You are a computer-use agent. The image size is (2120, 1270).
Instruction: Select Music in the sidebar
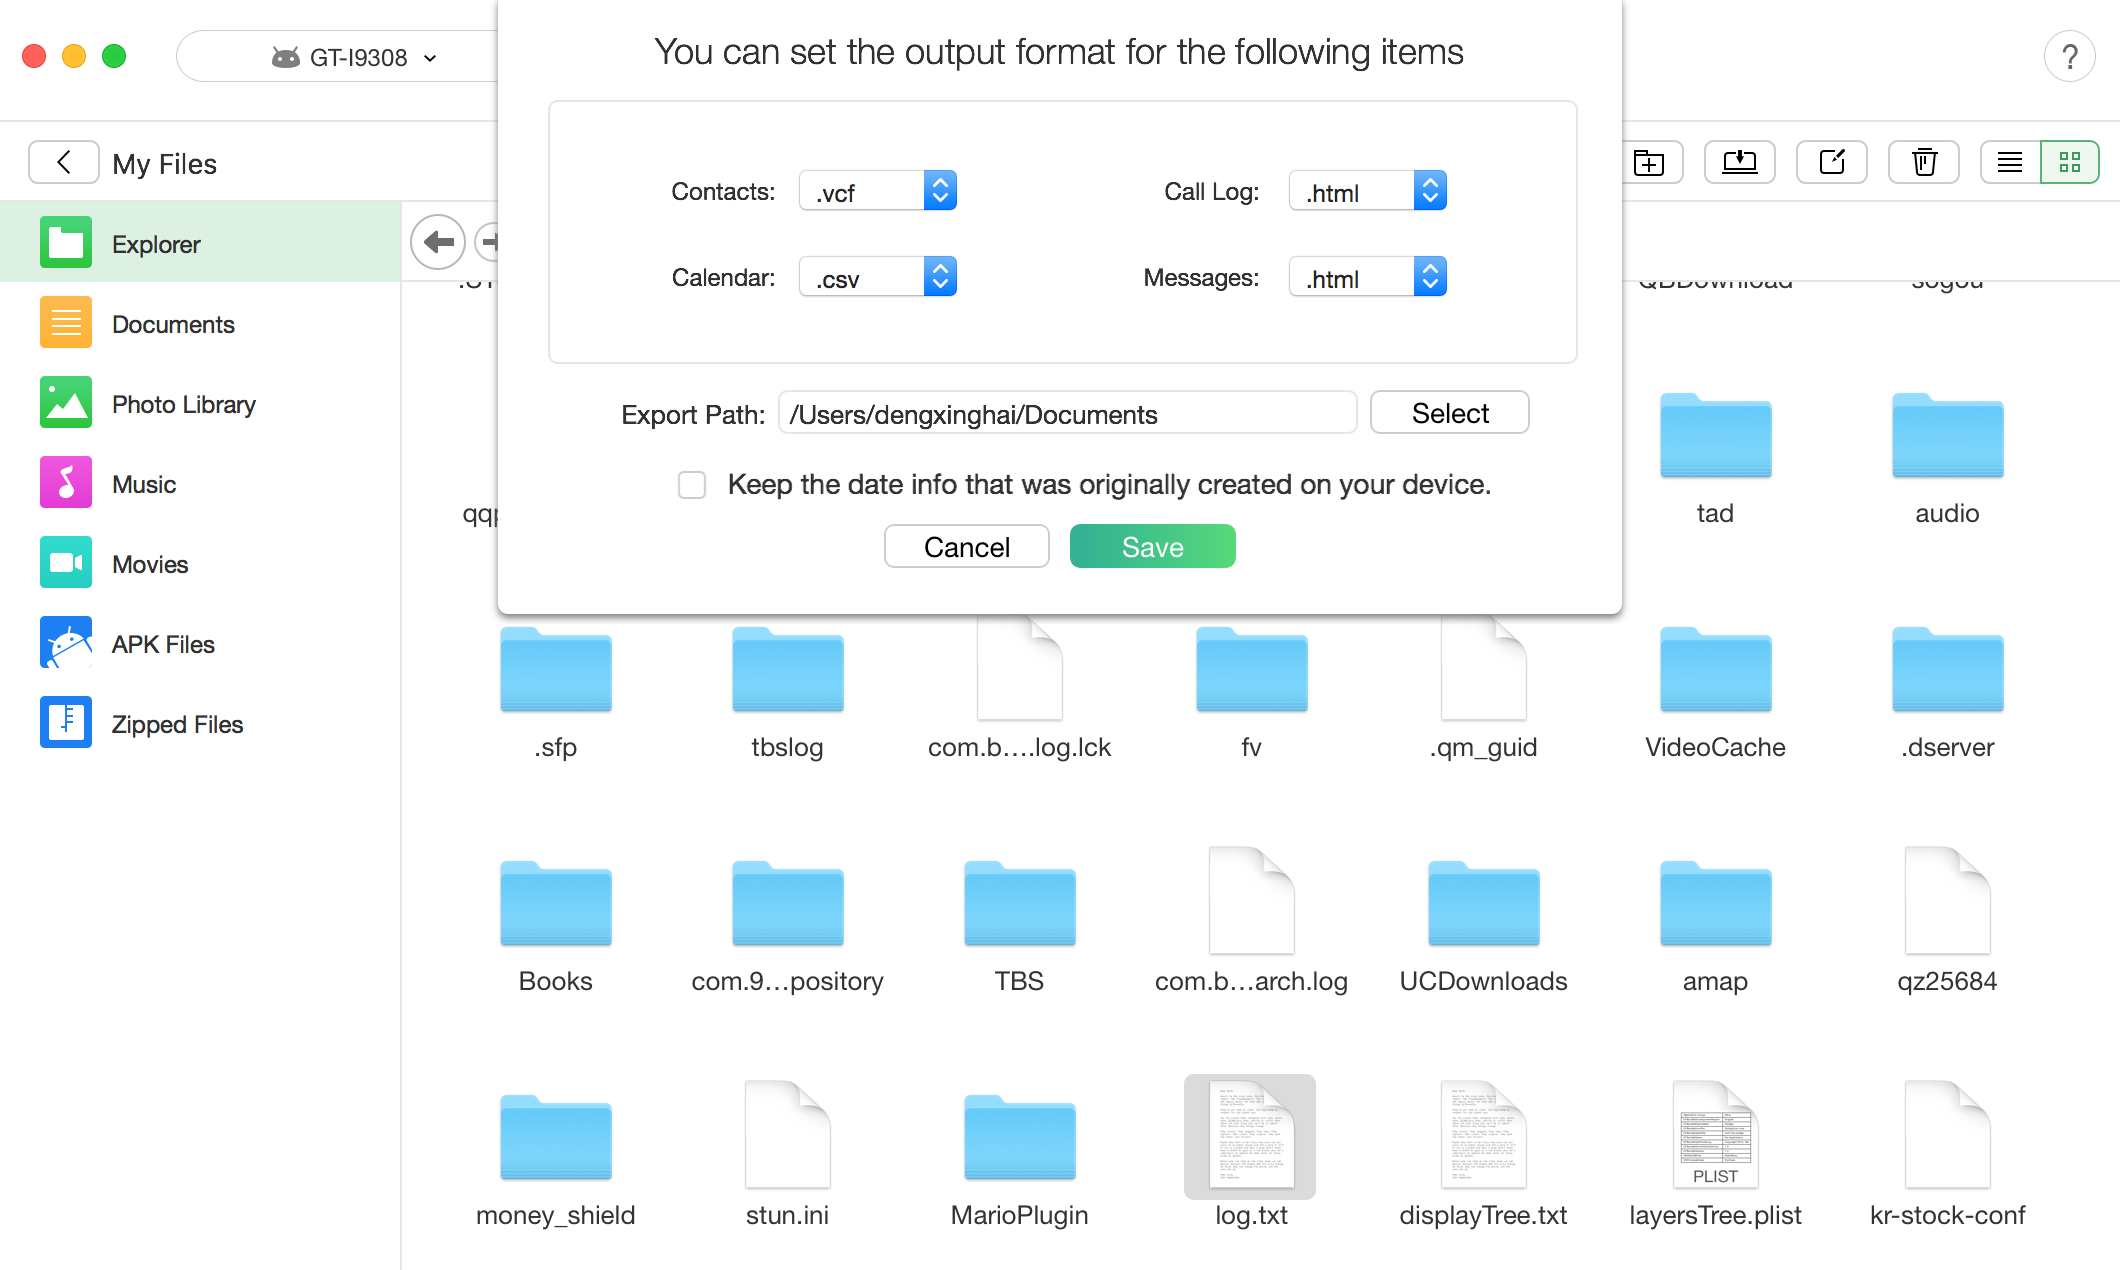[200, 483]
